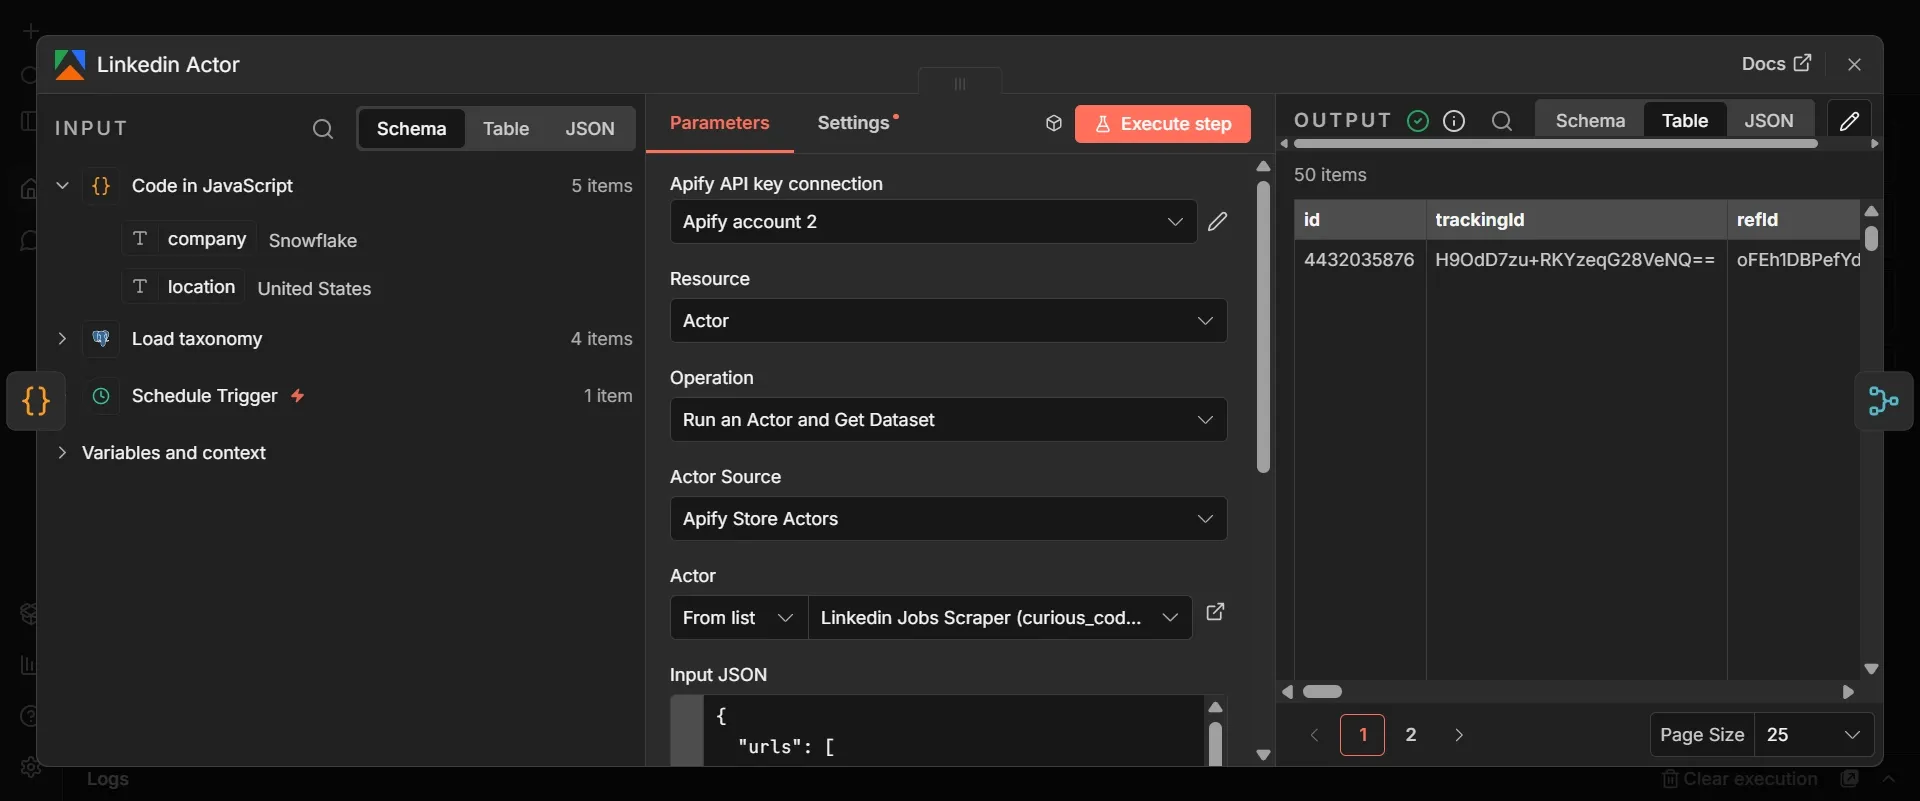1920x801 pixels.
Task: Click the output info icon
Action: [1454, 121]
